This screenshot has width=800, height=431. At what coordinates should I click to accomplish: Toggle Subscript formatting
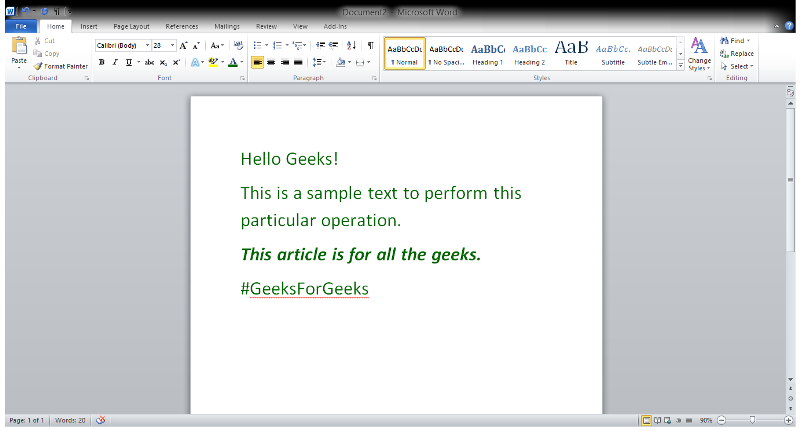pyautogui.click(x=163, y=62)
